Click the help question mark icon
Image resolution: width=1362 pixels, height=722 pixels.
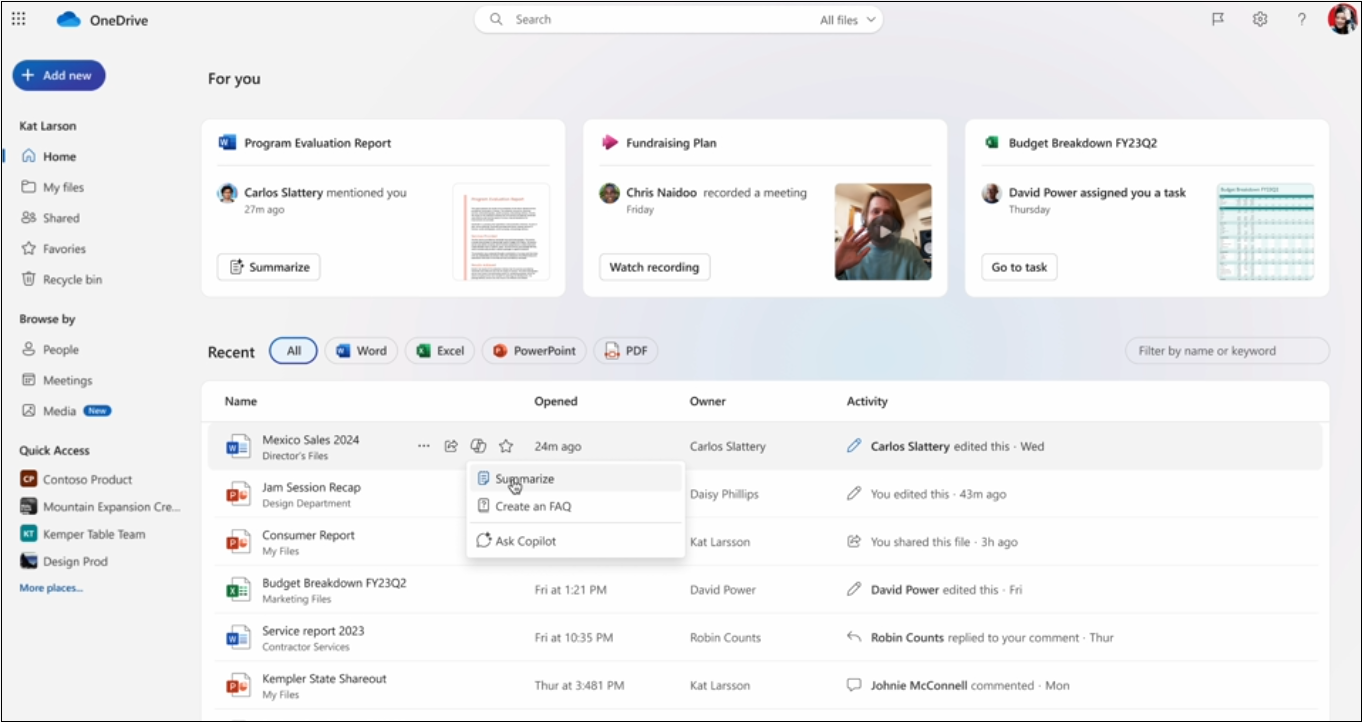pyautogui.click(x=1301, y=19)
